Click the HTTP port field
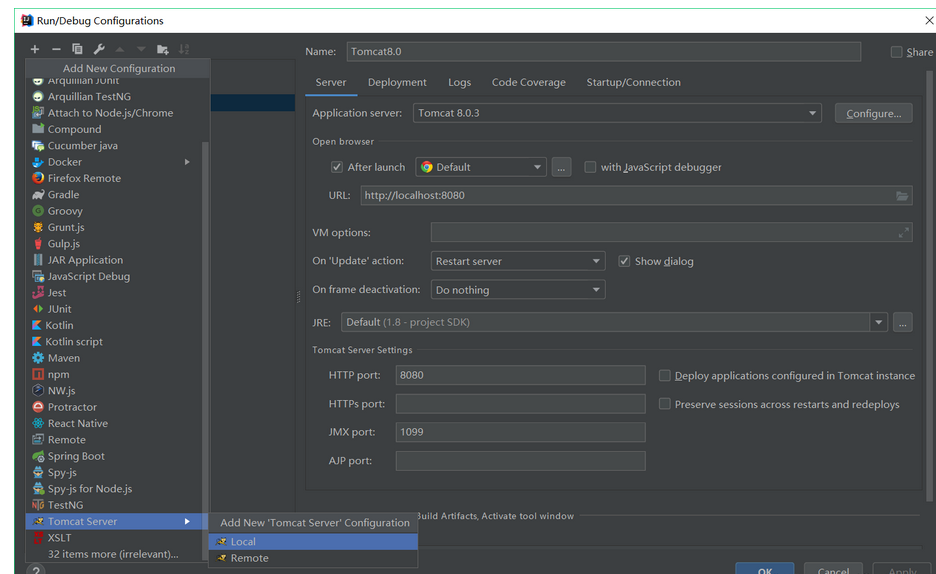The width and height of the screenshot is (936, 574). point(520,375)
